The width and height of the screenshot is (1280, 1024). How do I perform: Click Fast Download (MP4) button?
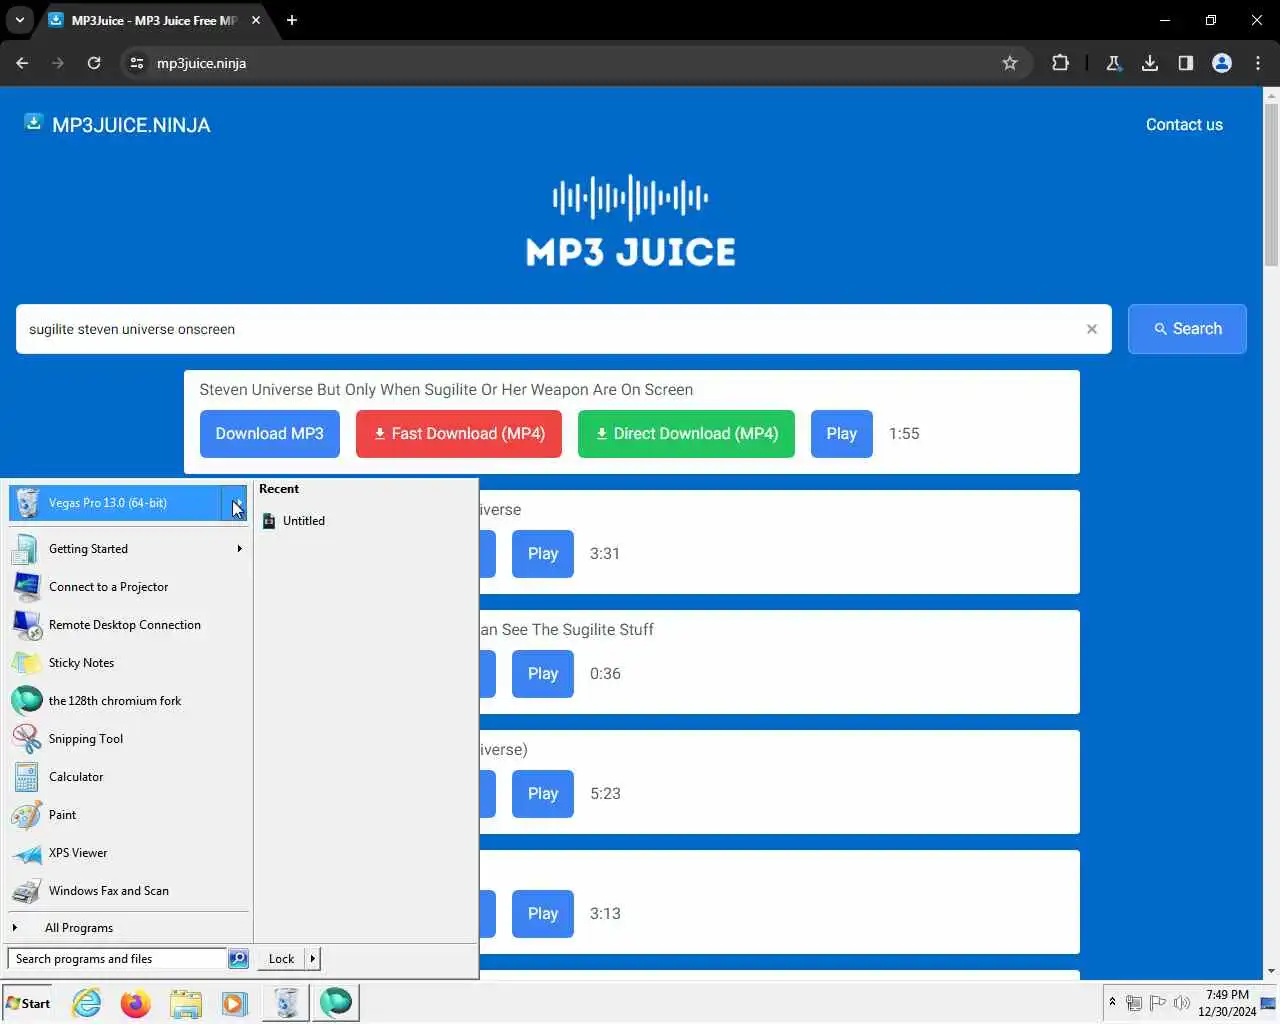pos(459,434)
